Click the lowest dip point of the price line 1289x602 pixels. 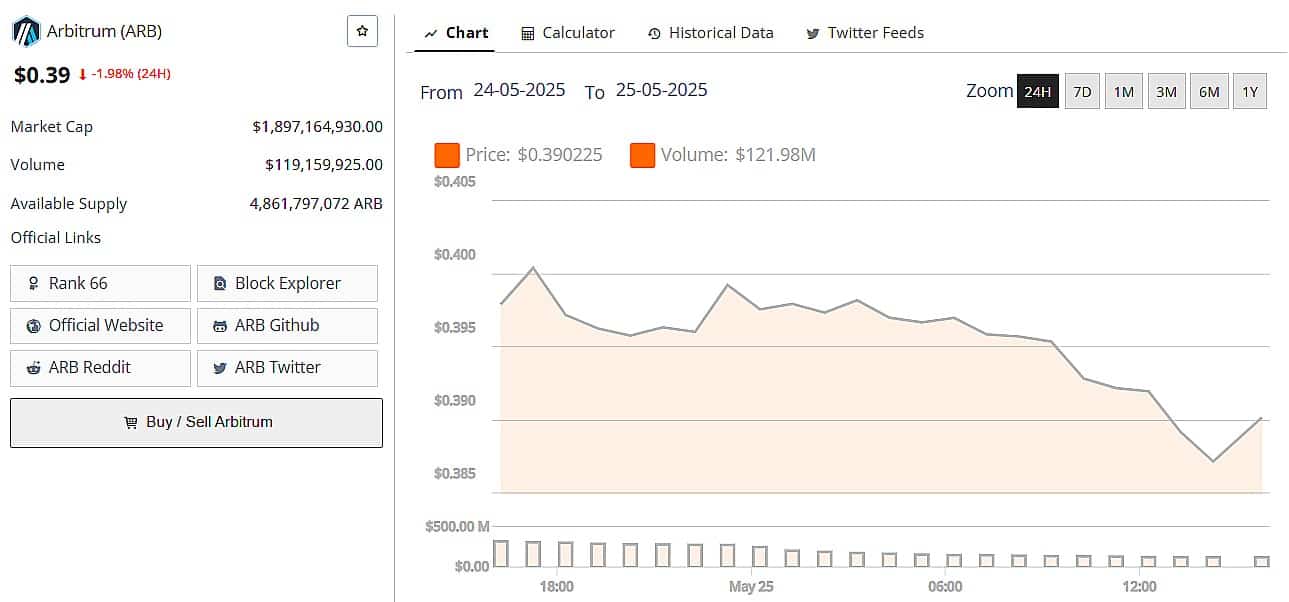(x=1213, y=461)
